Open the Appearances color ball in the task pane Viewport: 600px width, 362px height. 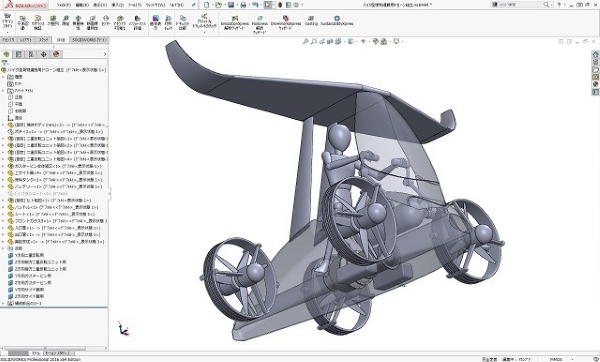point(595,84)
